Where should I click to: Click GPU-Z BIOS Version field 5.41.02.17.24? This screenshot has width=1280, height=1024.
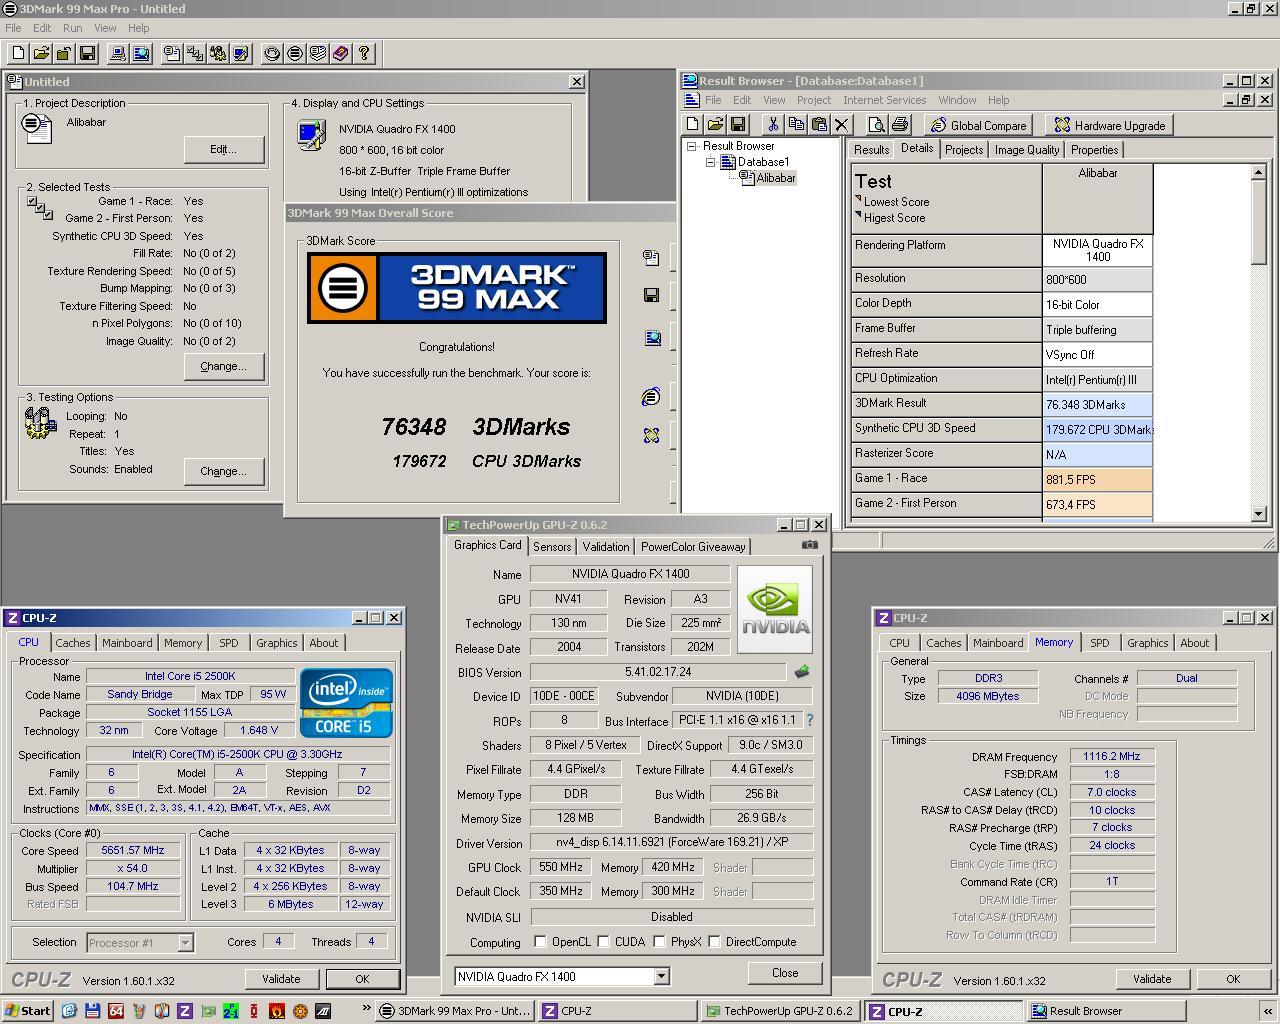click(658, 672)
